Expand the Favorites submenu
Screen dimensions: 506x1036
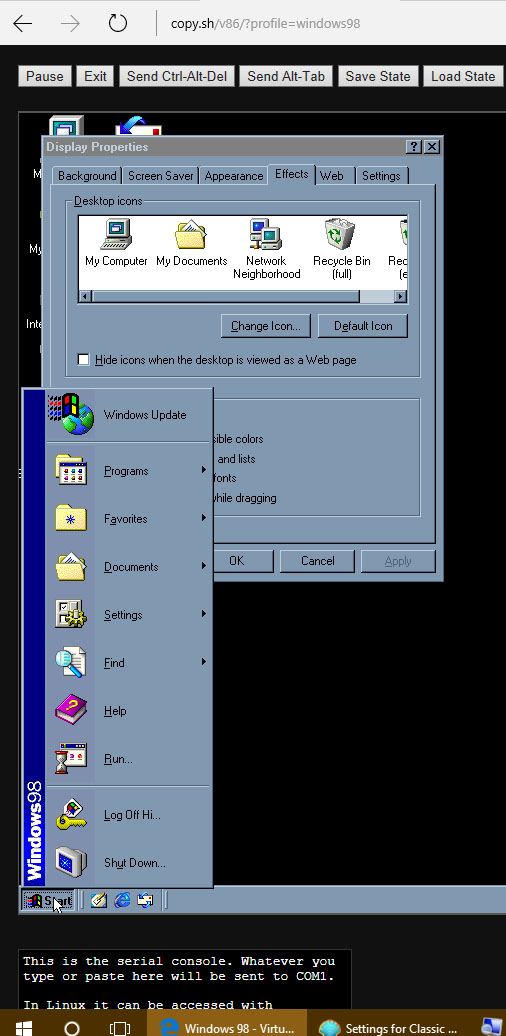(x=129, y=519)
